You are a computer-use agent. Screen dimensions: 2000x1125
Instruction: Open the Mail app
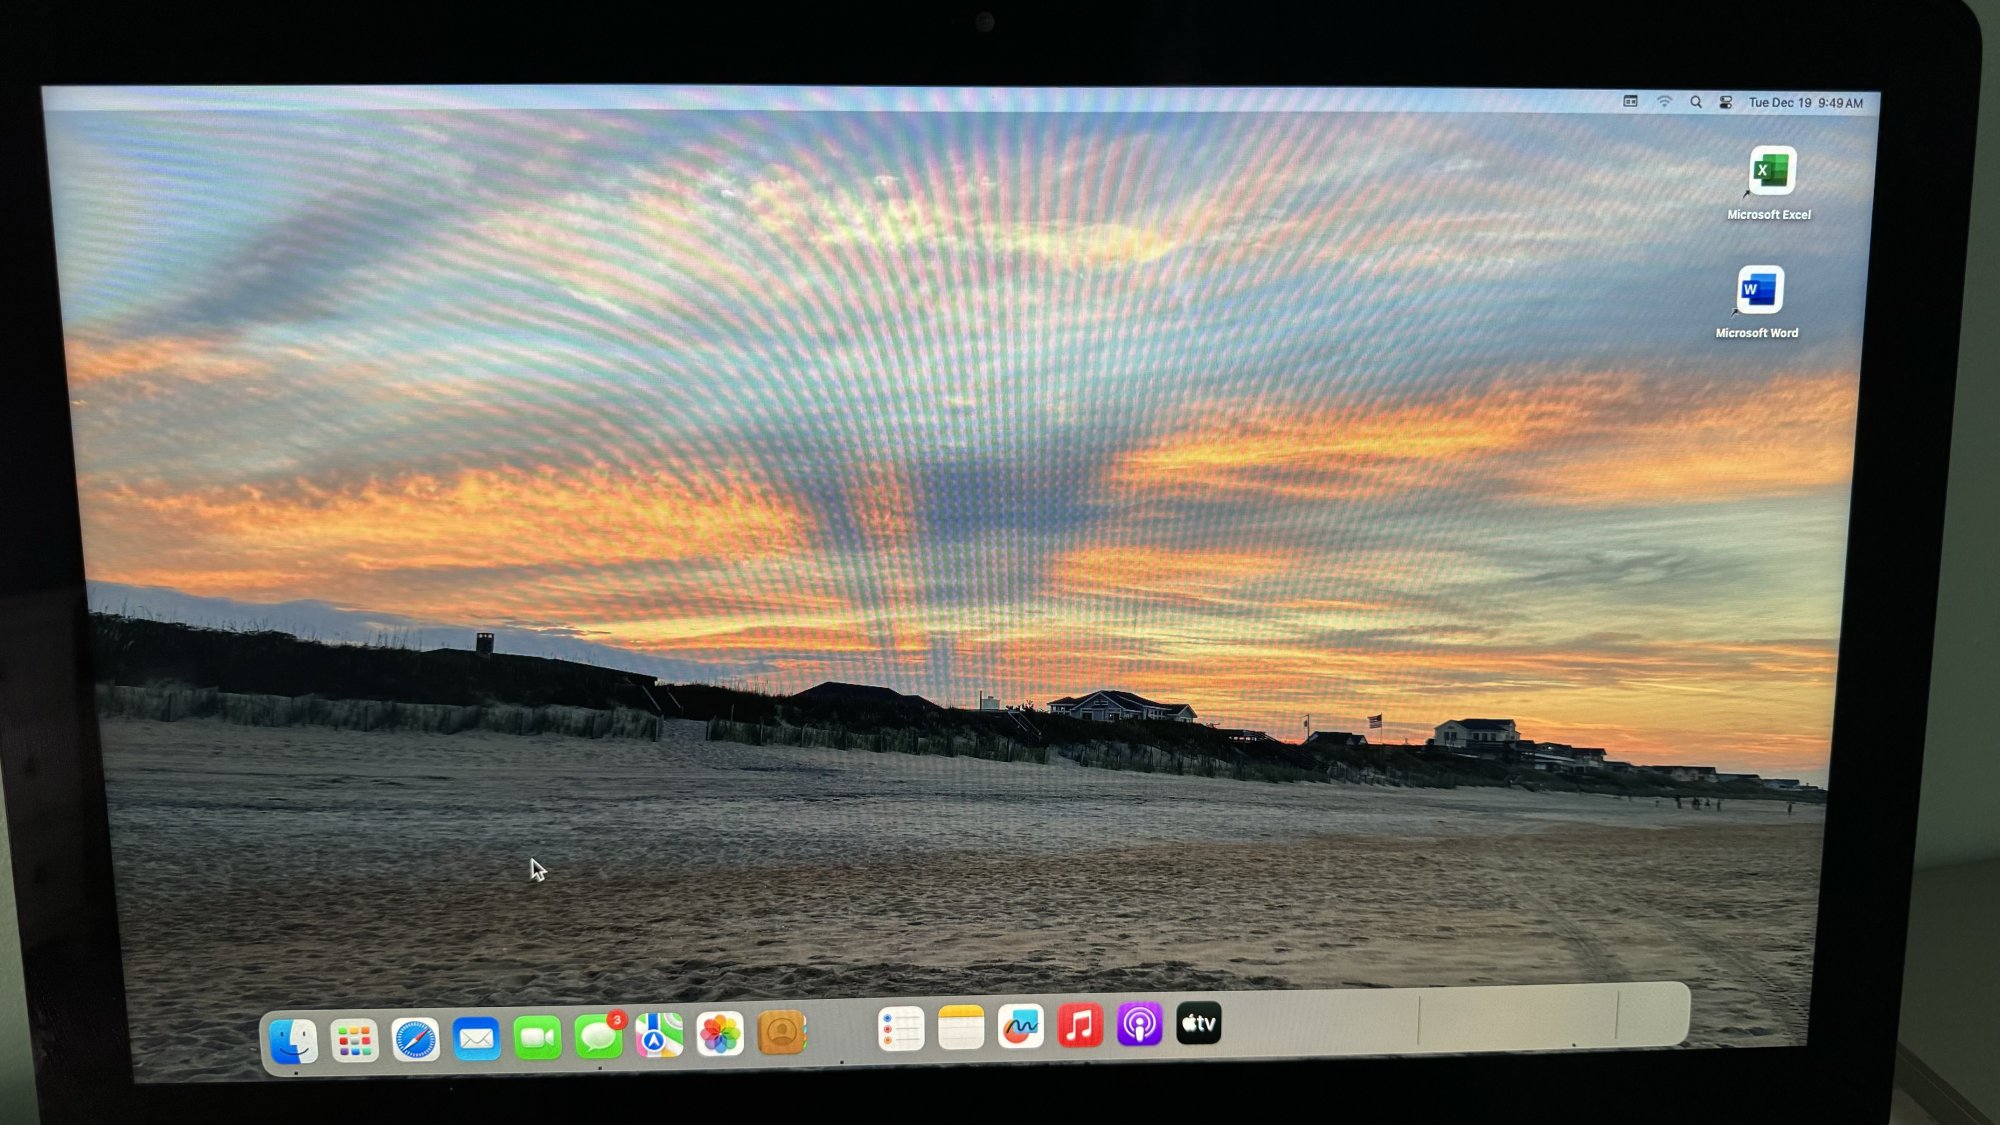476,1039
